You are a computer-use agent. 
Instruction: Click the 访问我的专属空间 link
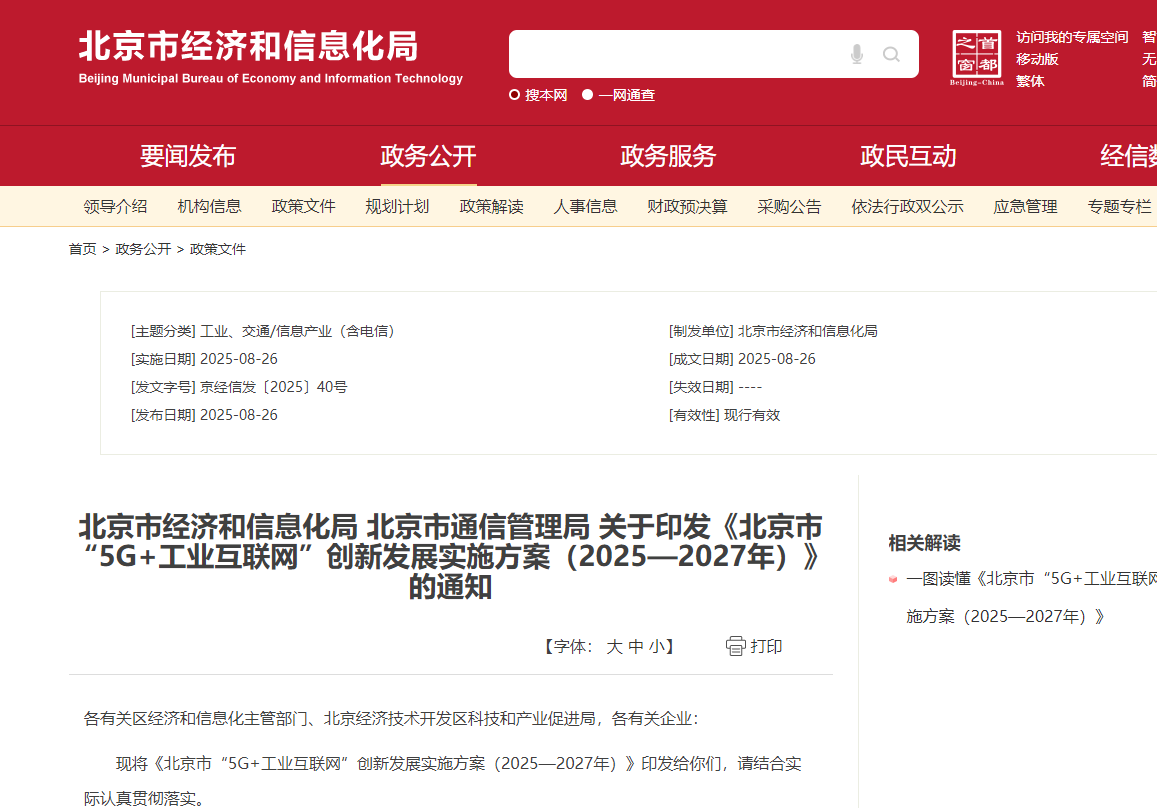(x=1072, y=37)
